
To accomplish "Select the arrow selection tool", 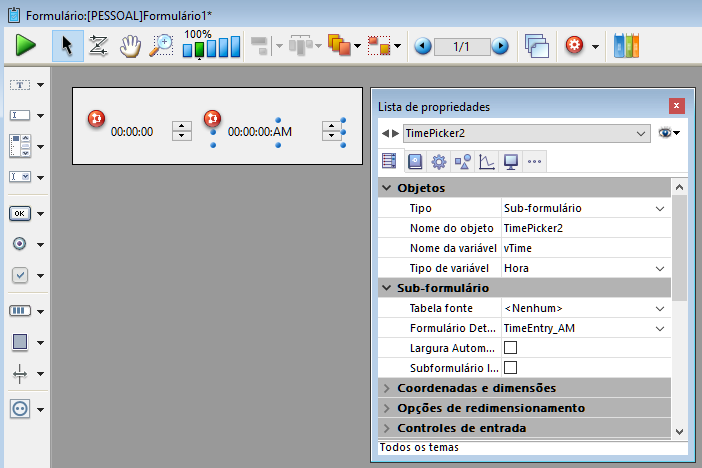I will pyautogui.click(x=67, y=45).
